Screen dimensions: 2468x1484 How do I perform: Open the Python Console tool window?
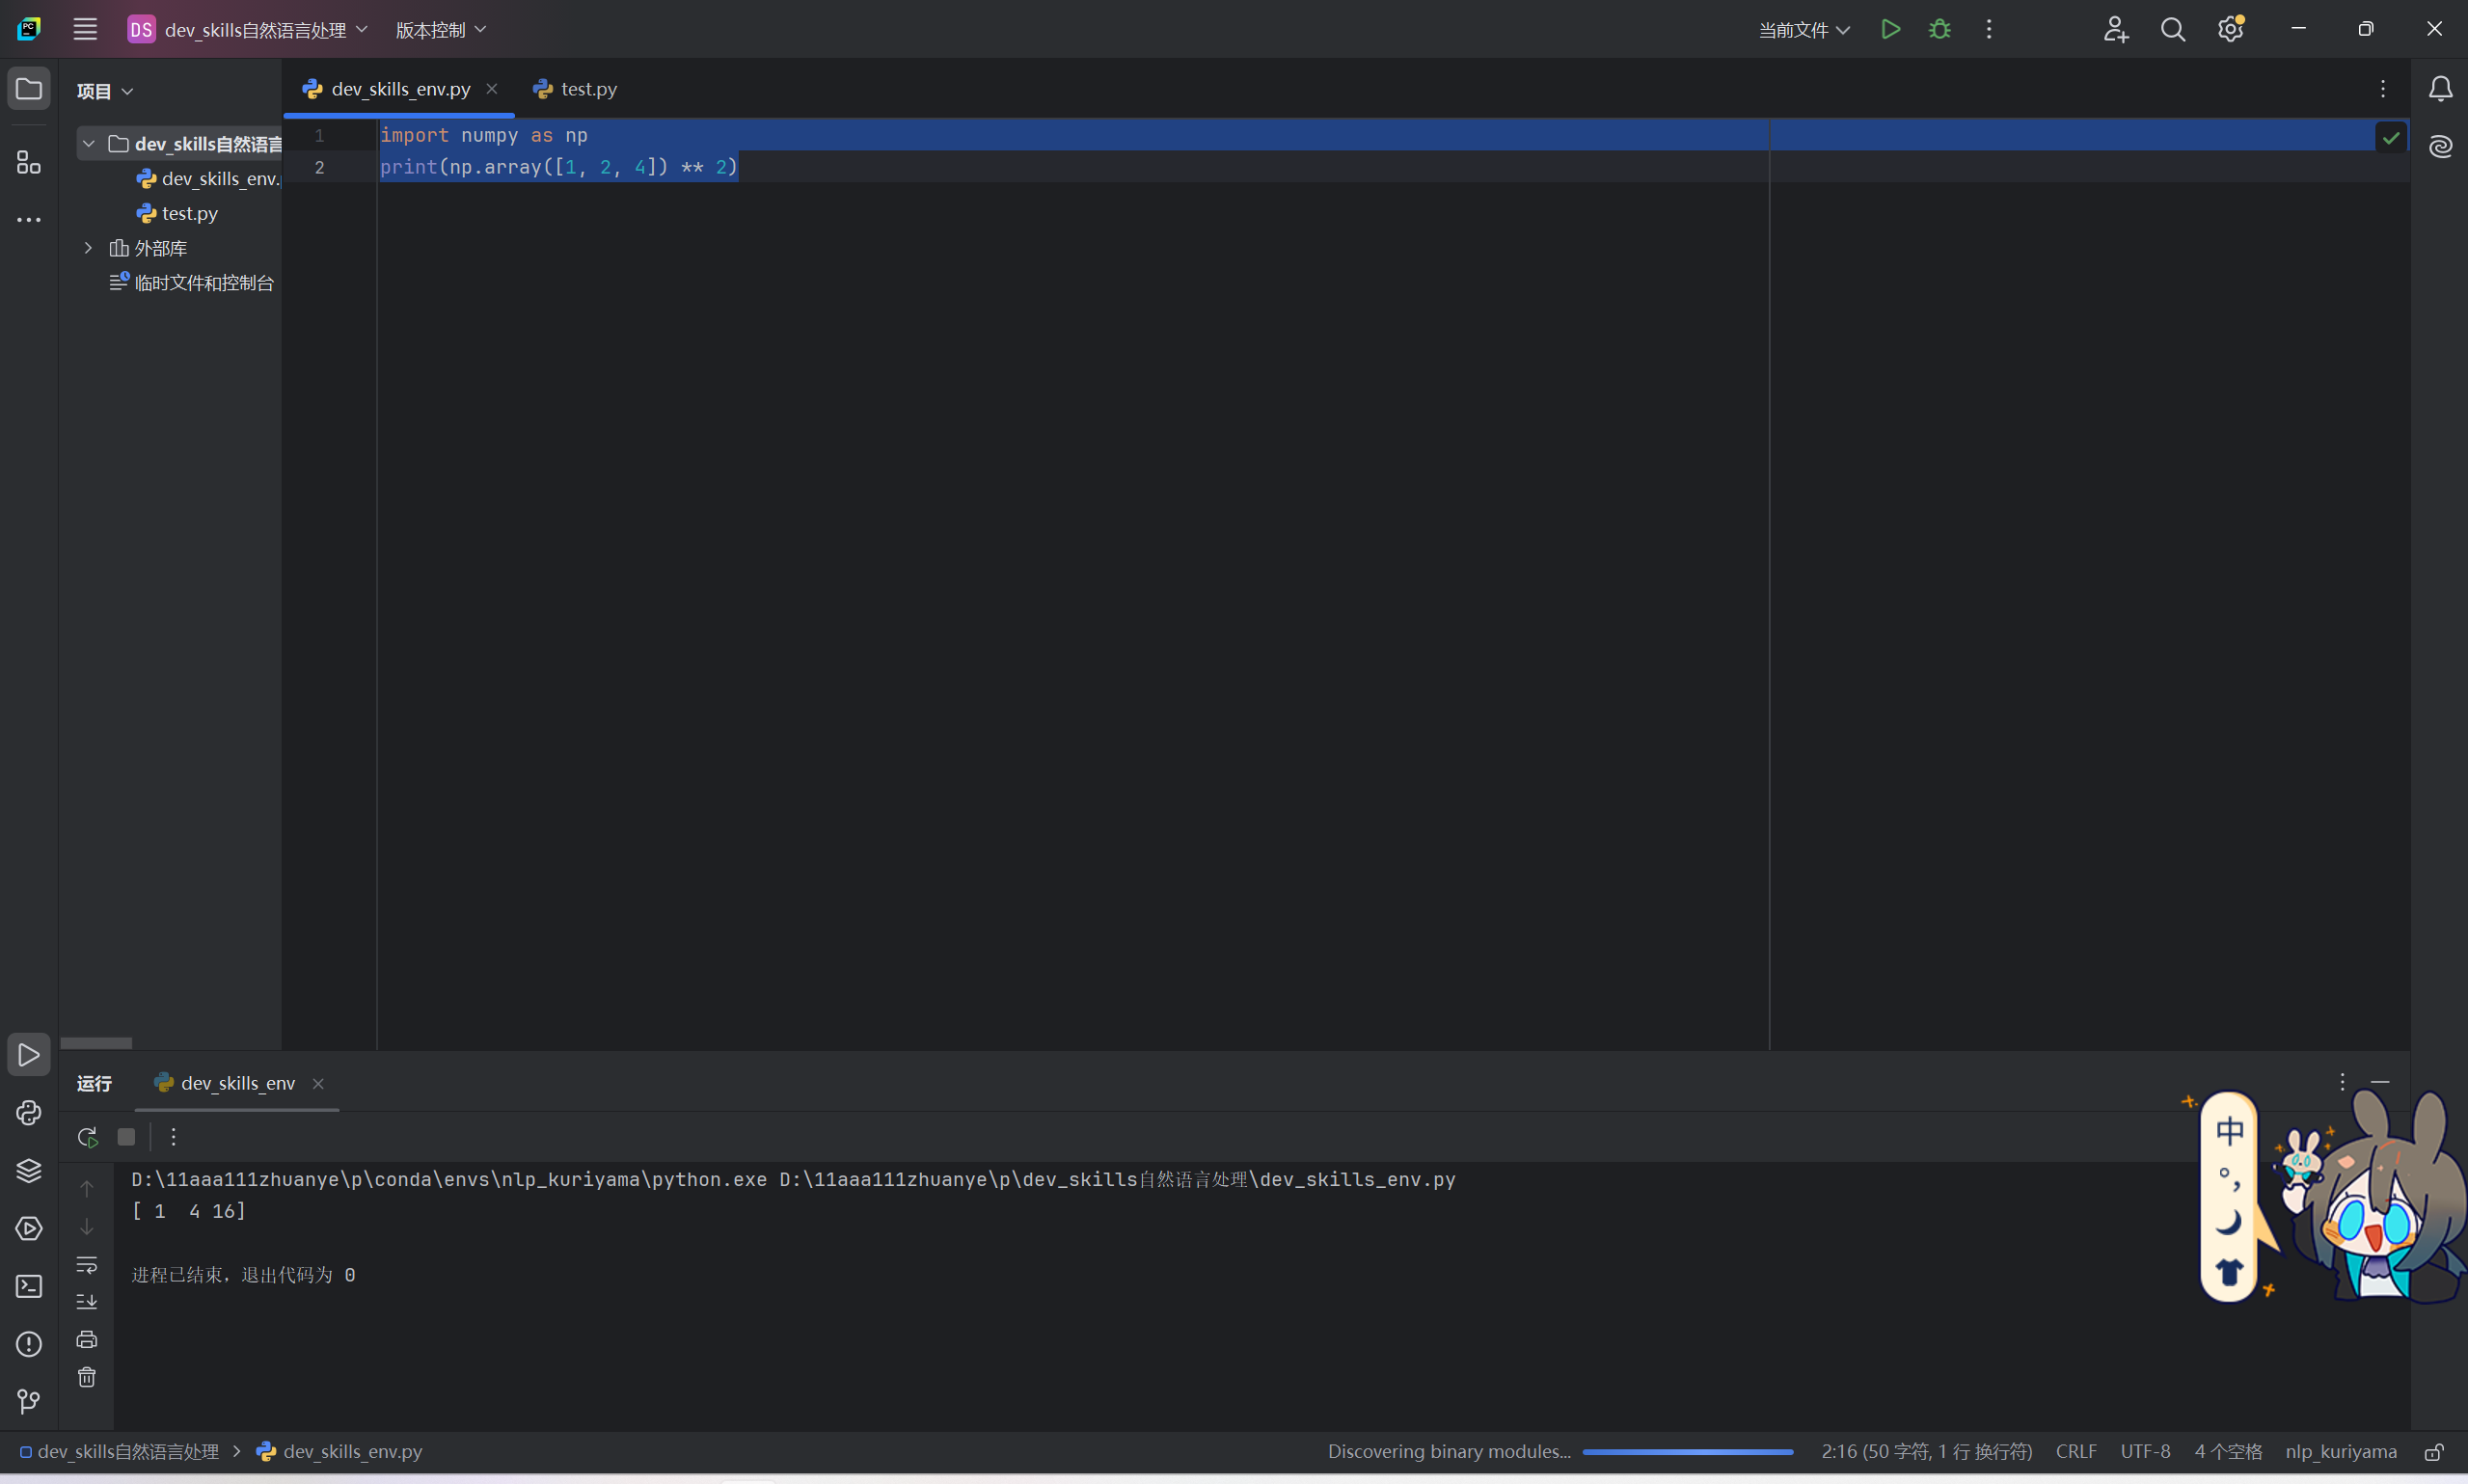pos(29,1112)
